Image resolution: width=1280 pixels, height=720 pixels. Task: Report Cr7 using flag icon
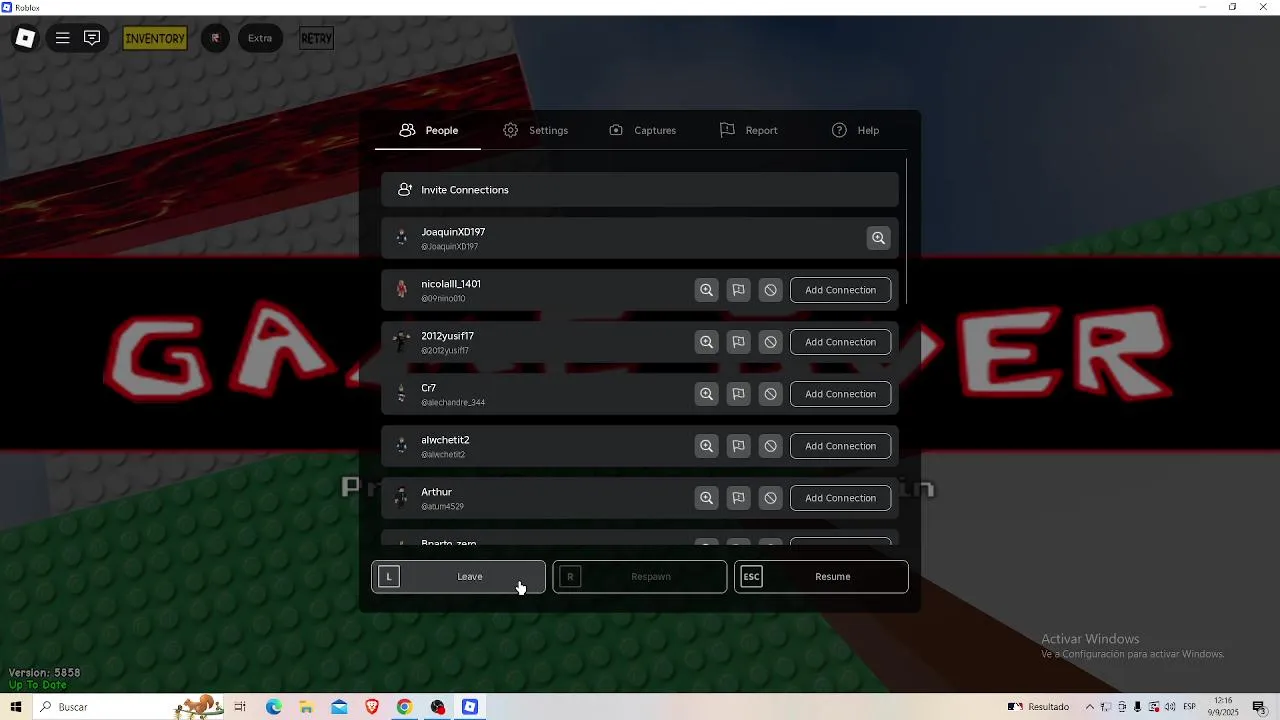tap(738, 394)
